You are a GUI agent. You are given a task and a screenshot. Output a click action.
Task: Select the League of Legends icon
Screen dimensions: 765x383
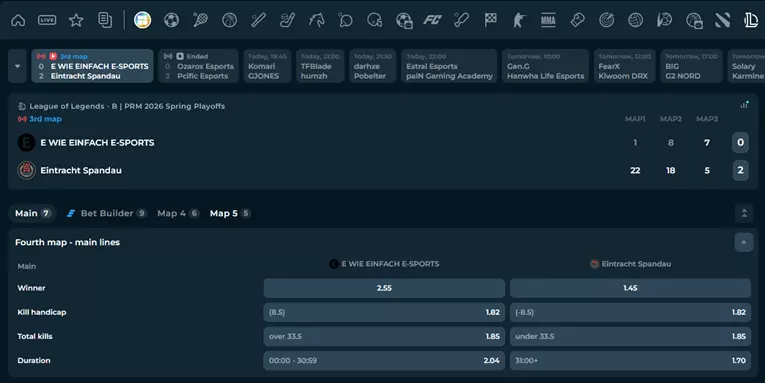pos(751,20)
